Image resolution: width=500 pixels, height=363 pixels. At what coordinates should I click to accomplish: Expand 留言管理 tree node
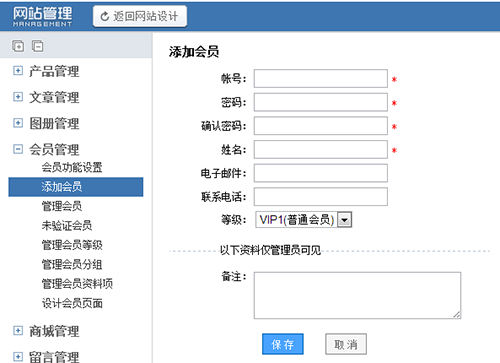18,356
